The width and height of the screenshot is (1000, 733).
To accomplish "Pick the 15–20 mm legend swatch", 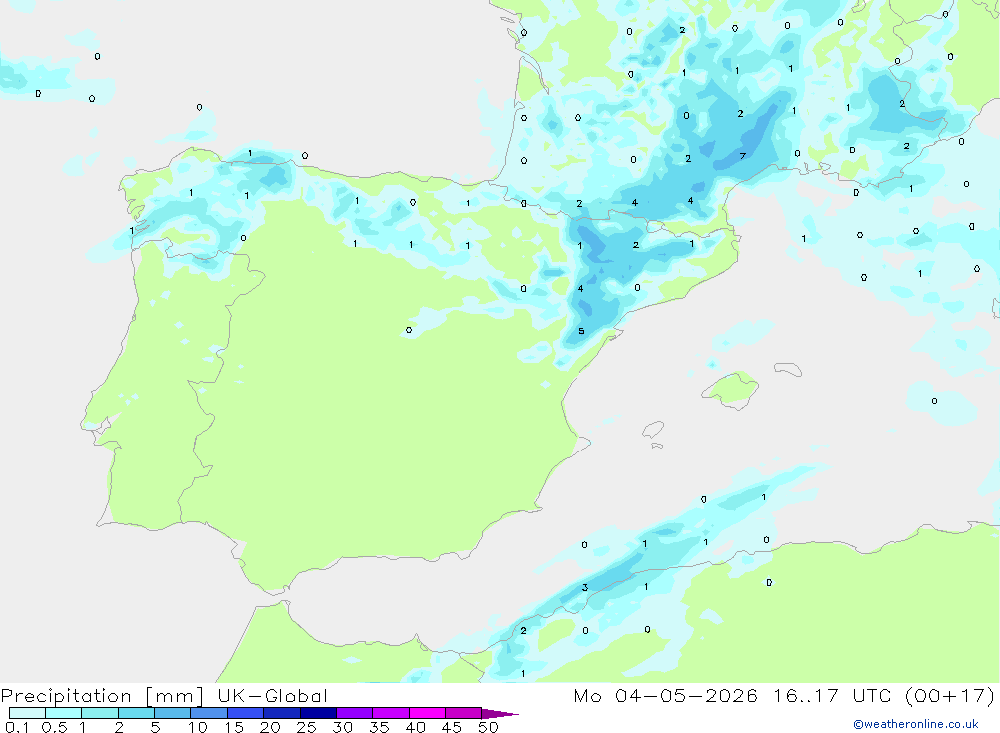I will tap(246, 713).
